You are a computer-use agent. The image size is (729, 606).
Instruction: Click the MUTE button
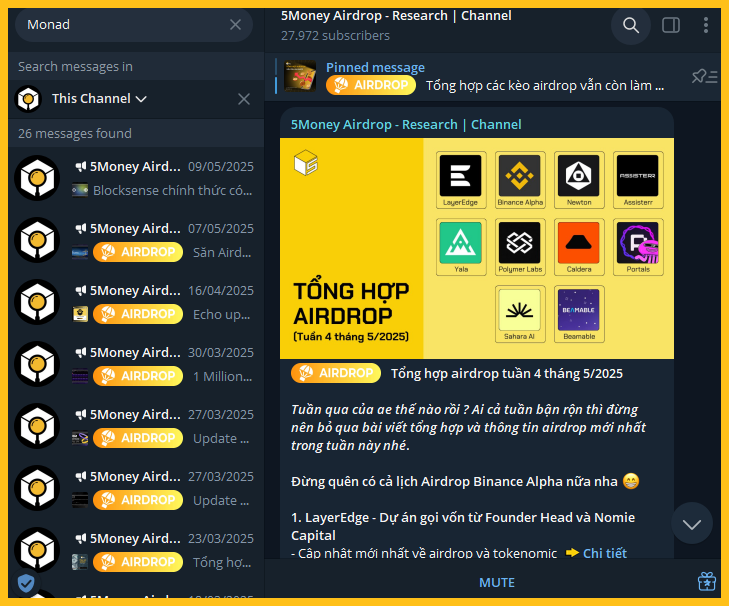tap(497, 582)
